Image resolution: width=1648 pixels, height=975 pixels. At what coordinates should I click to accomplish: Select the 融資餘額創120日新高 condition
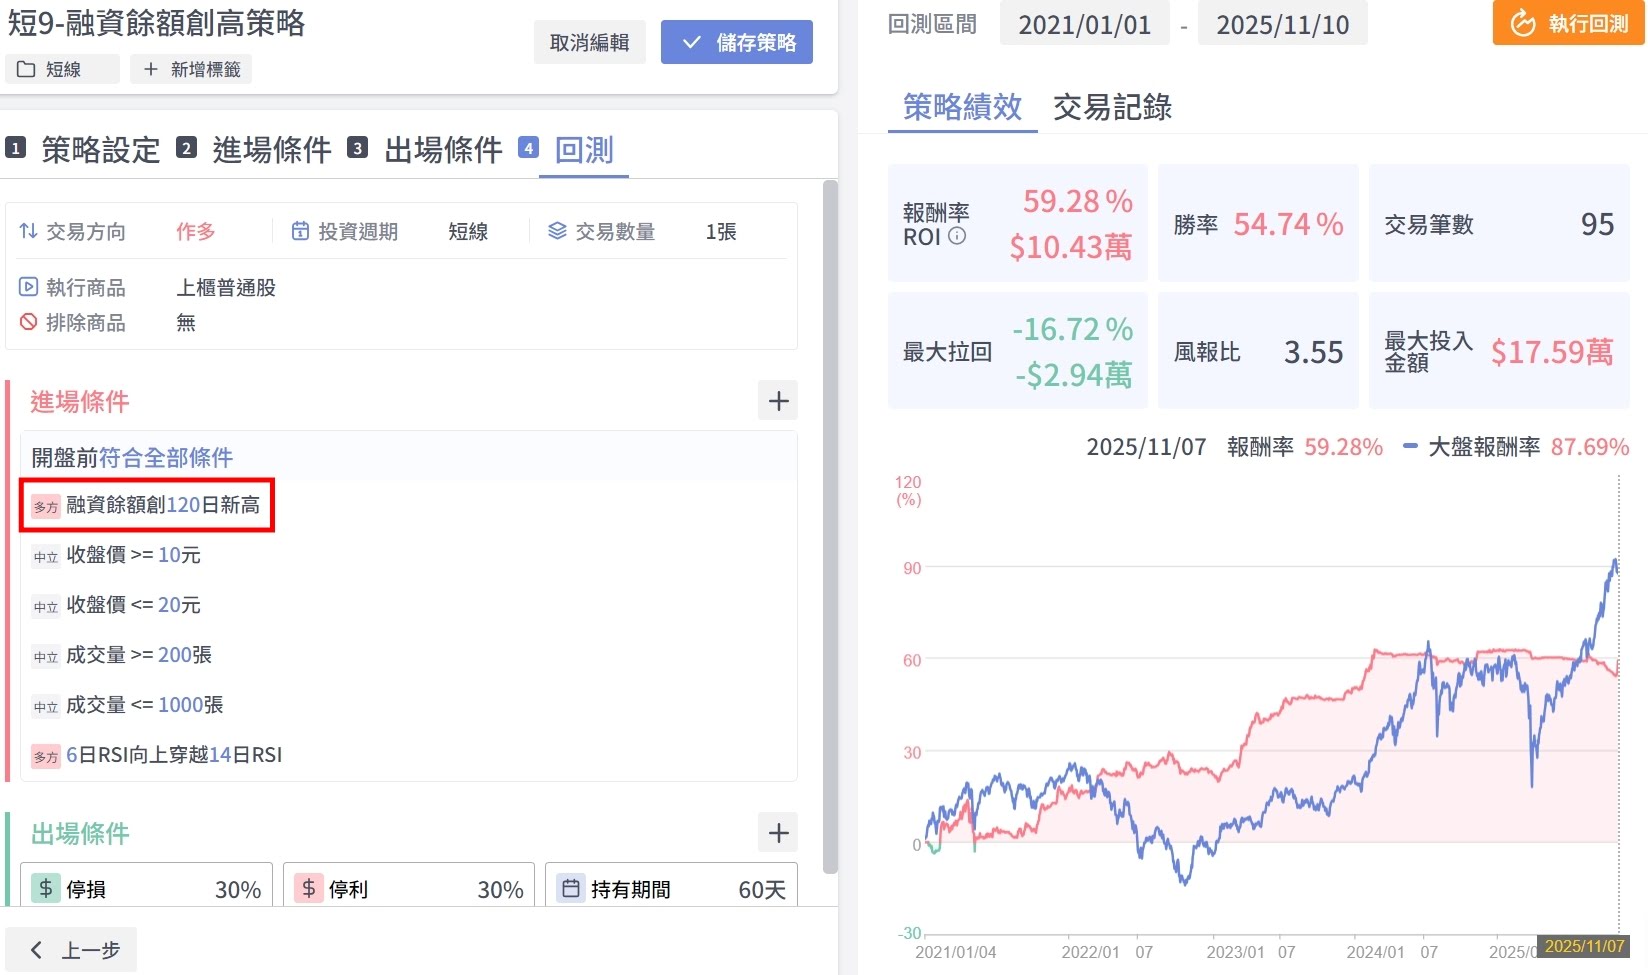[x=162, y=505]
